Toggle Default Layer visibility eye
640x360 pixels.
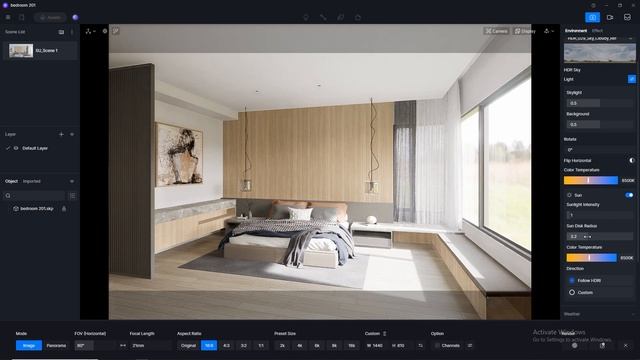click(16, 148)
